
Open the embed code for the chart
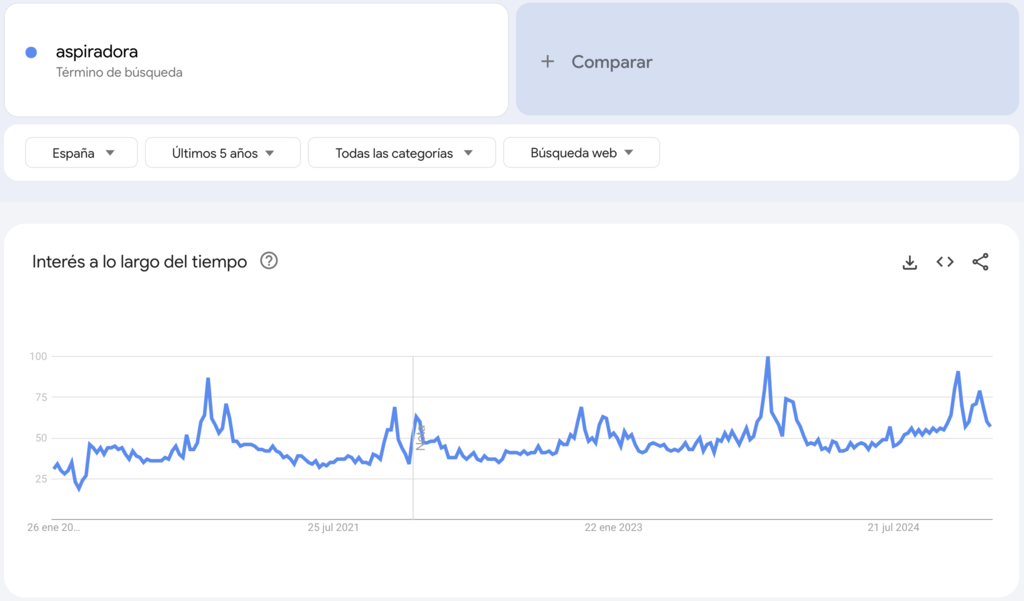[x=944, y=261]
